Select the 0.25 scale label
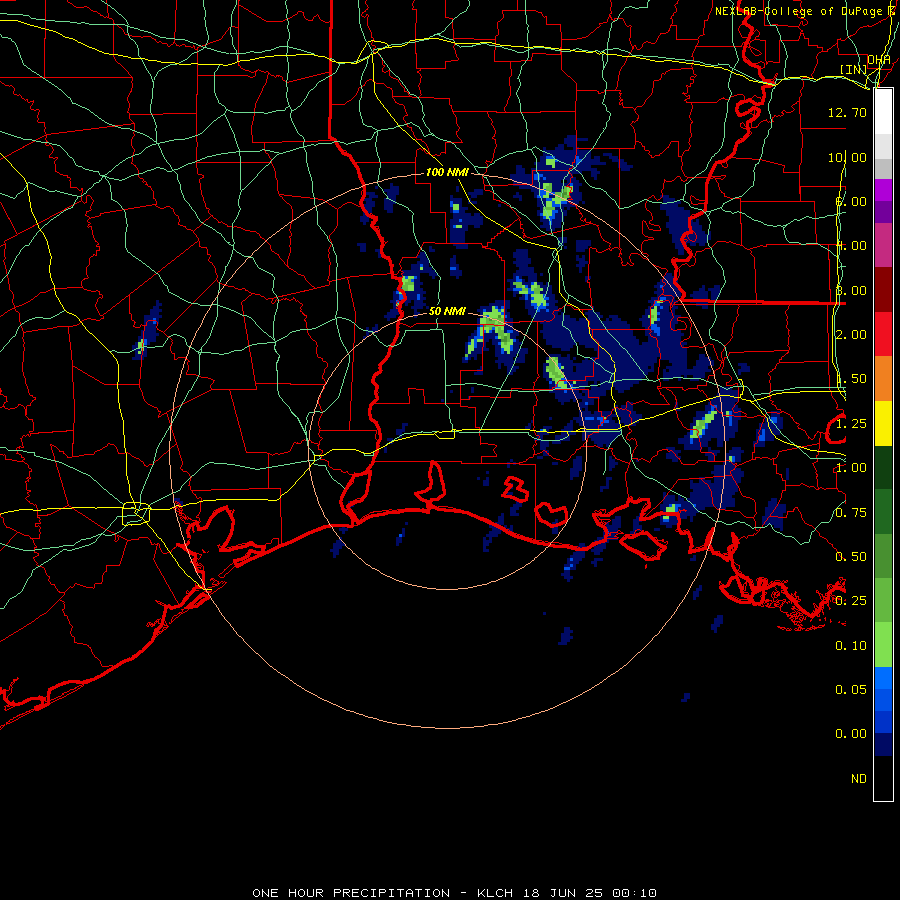The height and width of the screenshot is (900, 900). [x=851, y=601]
